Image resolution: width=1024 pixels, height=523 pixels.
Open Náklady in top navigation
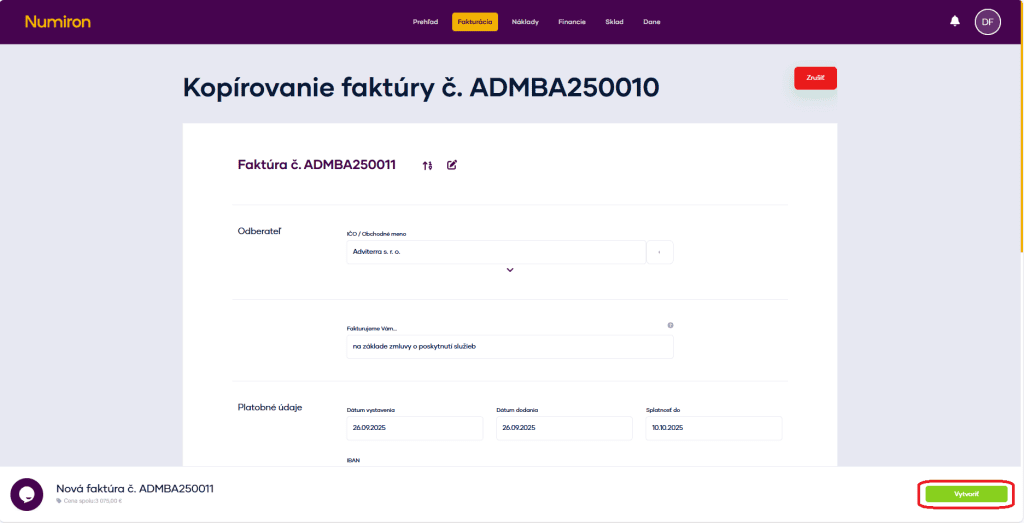pyautogui.click(x=525, y=22)
